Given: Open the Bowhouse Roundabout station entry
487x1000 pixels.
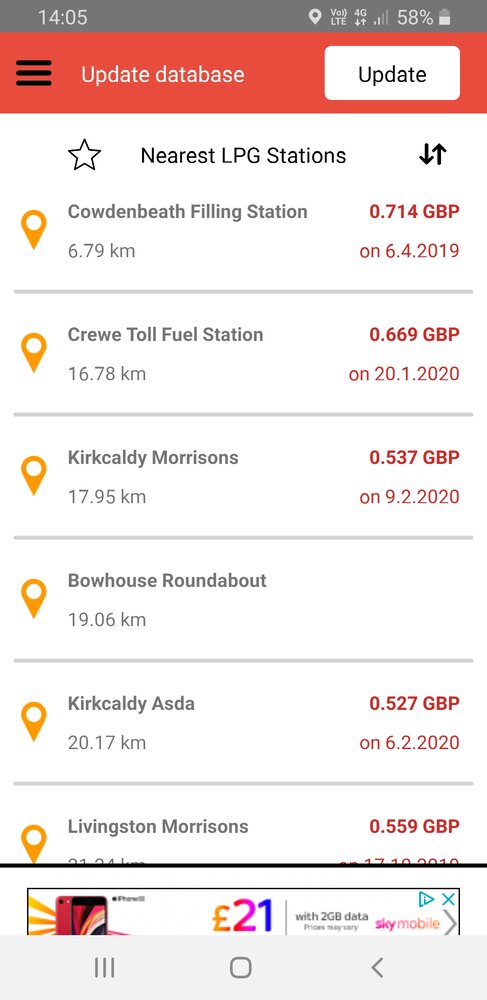Looking at the screenshot, I should [244, 600].
